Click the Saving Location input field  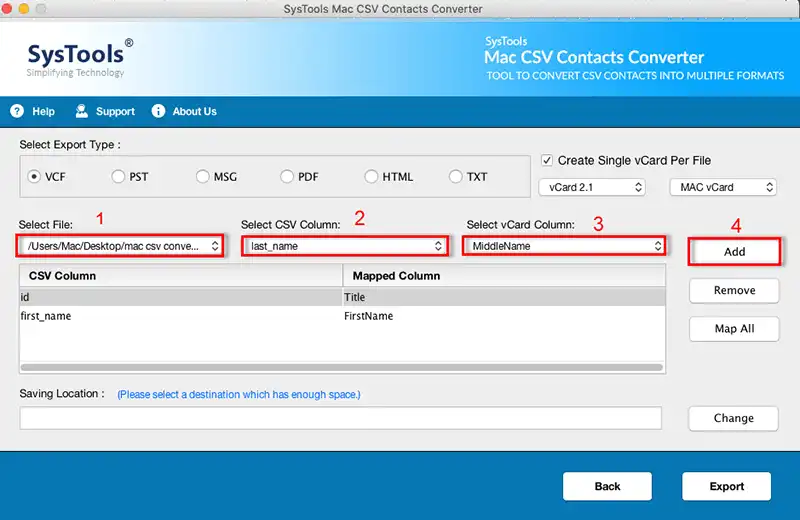pos(341,418)
